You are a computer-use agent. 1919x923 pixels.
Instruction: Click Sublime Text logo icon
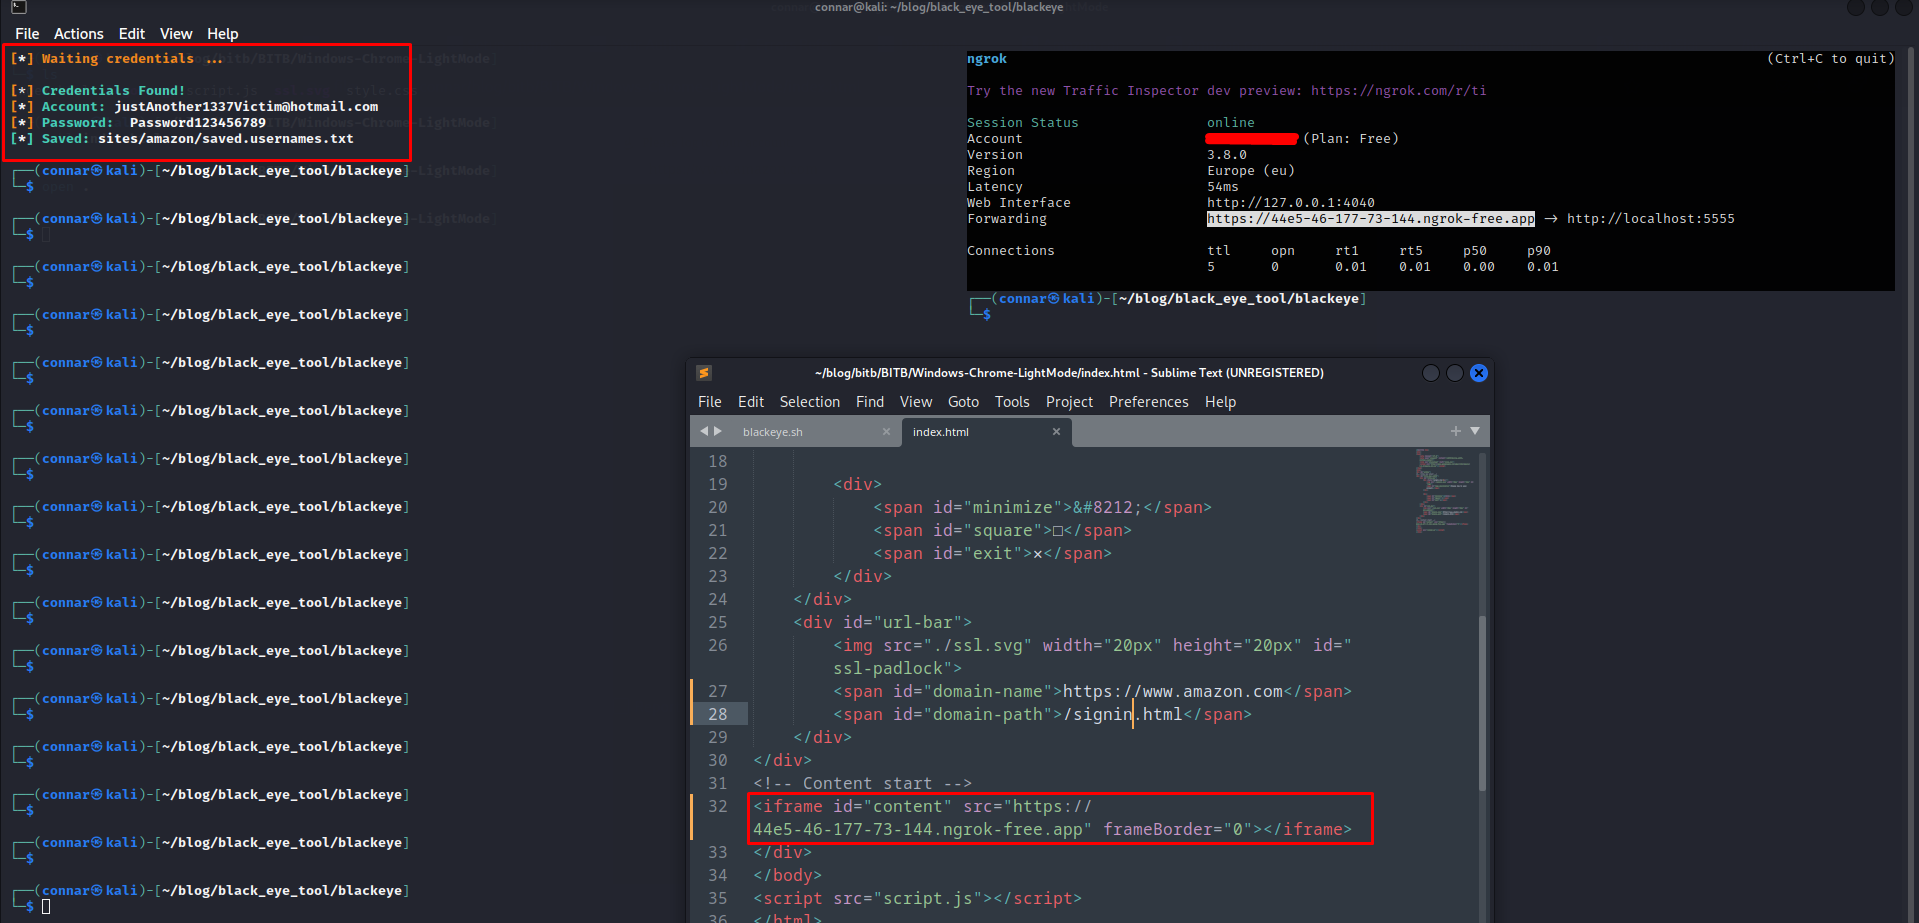(x=704, y=373)
